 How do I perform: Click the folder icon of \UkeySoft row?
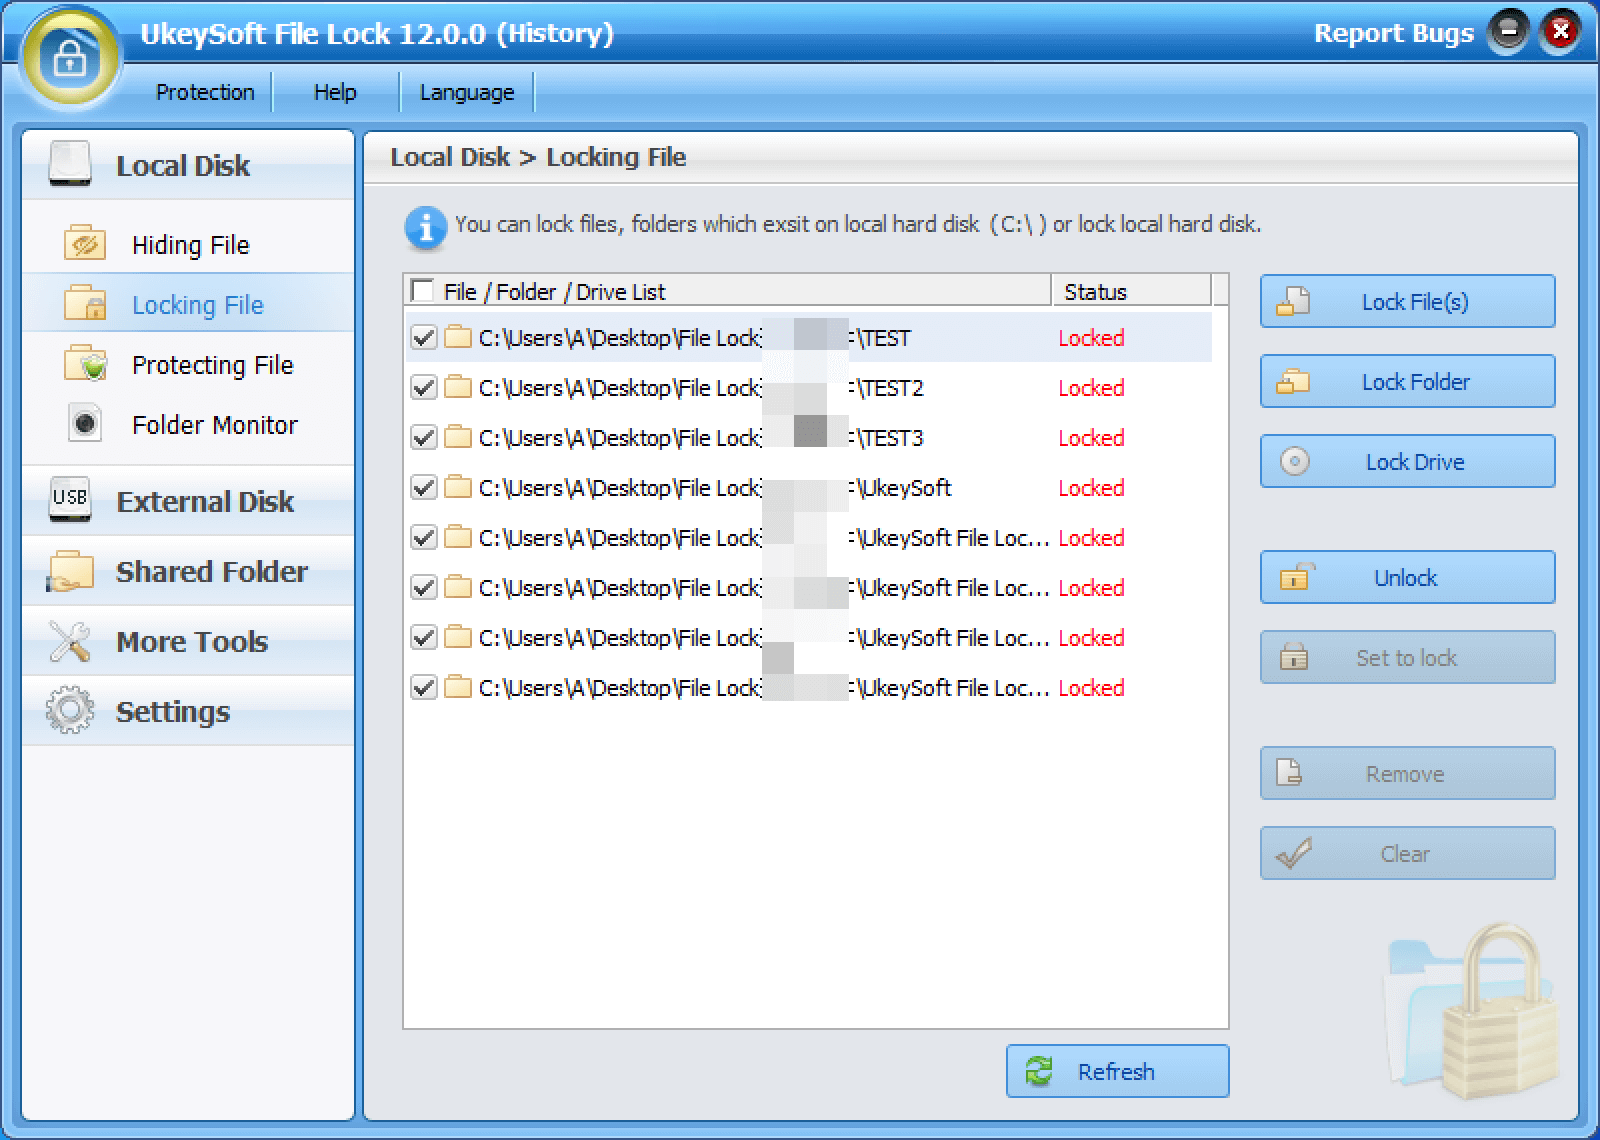point(458,487)
